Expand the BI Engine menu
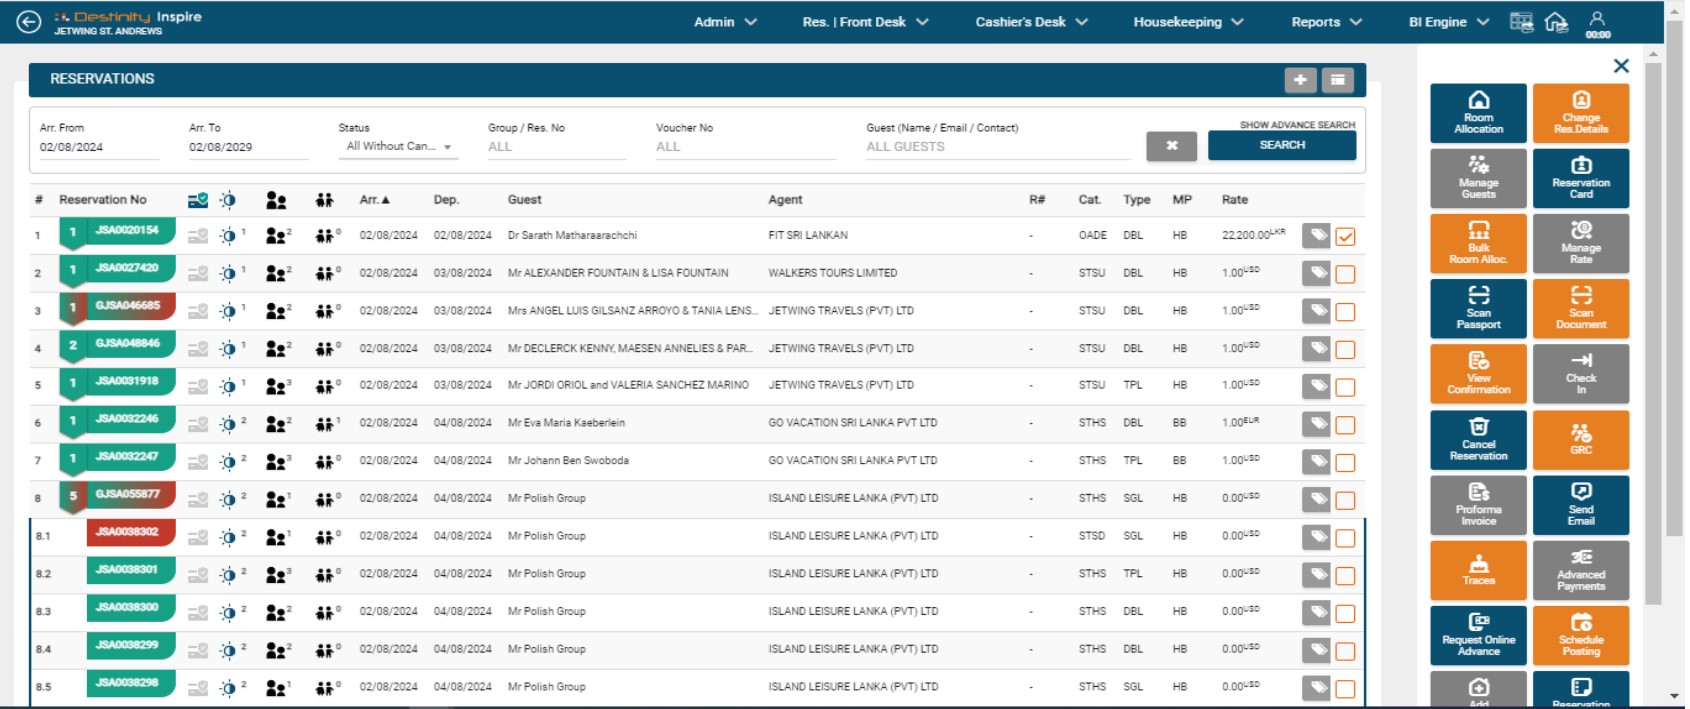 1448,22
